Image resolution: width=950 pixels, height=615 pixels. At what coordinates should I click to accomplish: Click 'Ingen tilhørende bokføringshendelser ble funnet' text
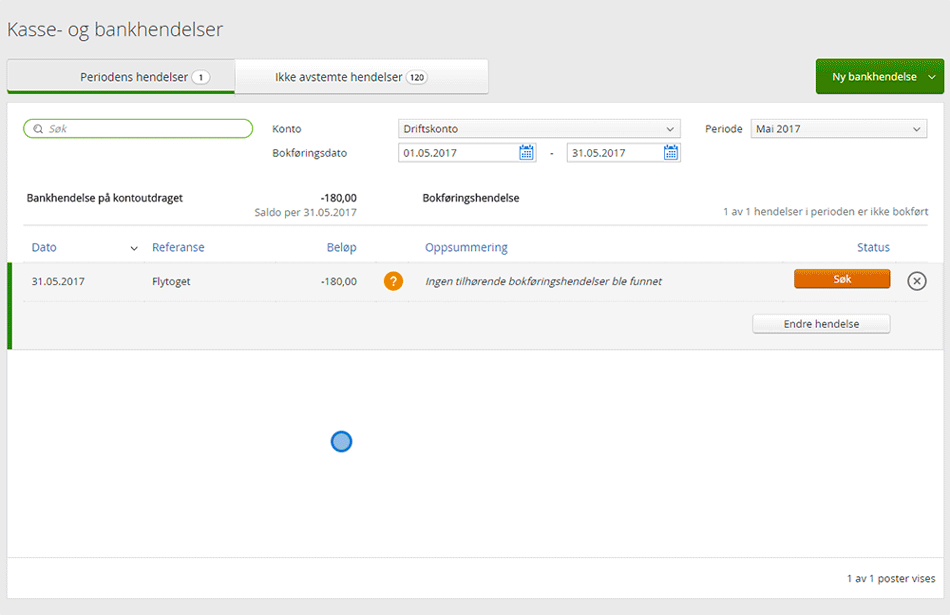[x=543, y=281]
